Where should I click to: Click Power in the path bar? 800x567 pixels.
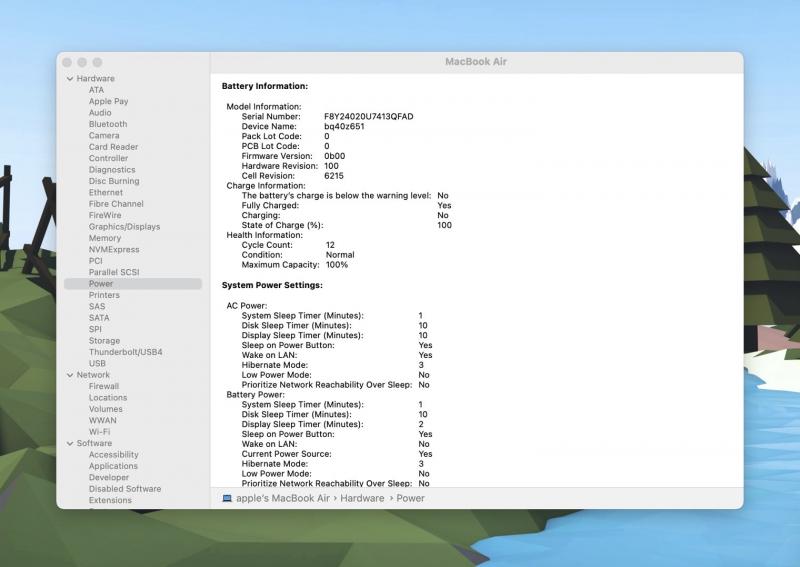(410, 499)
